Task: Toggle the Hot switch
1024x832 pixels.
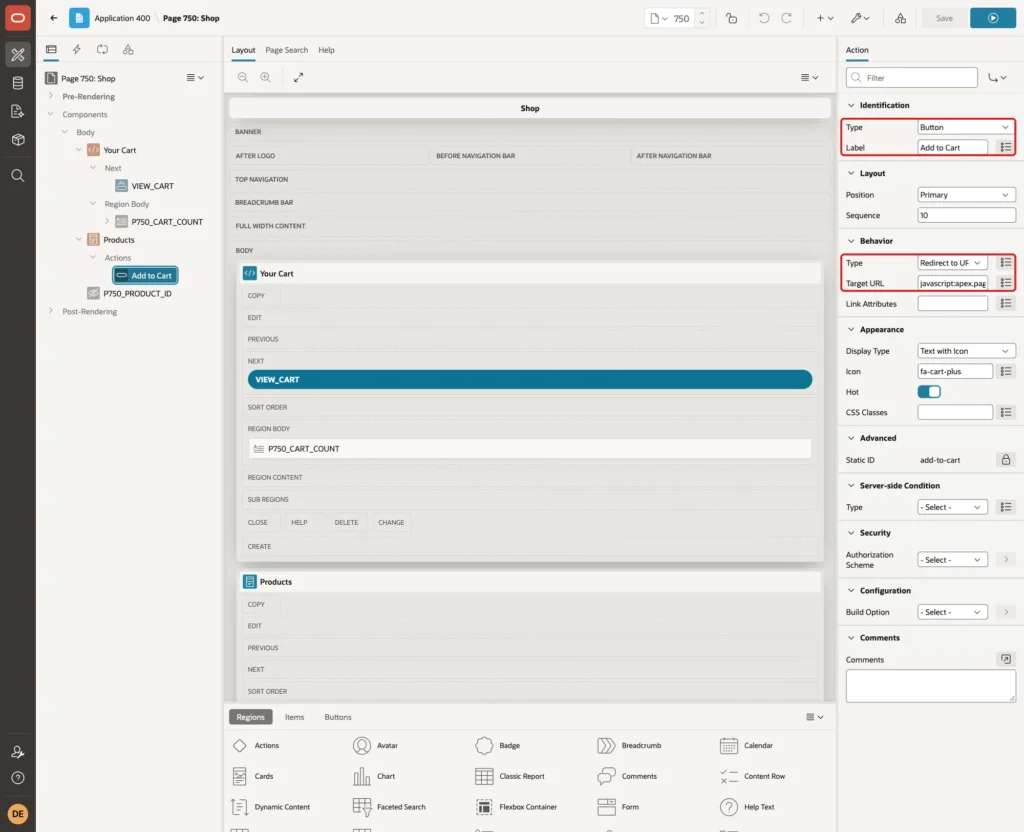Action: [929, 392]
